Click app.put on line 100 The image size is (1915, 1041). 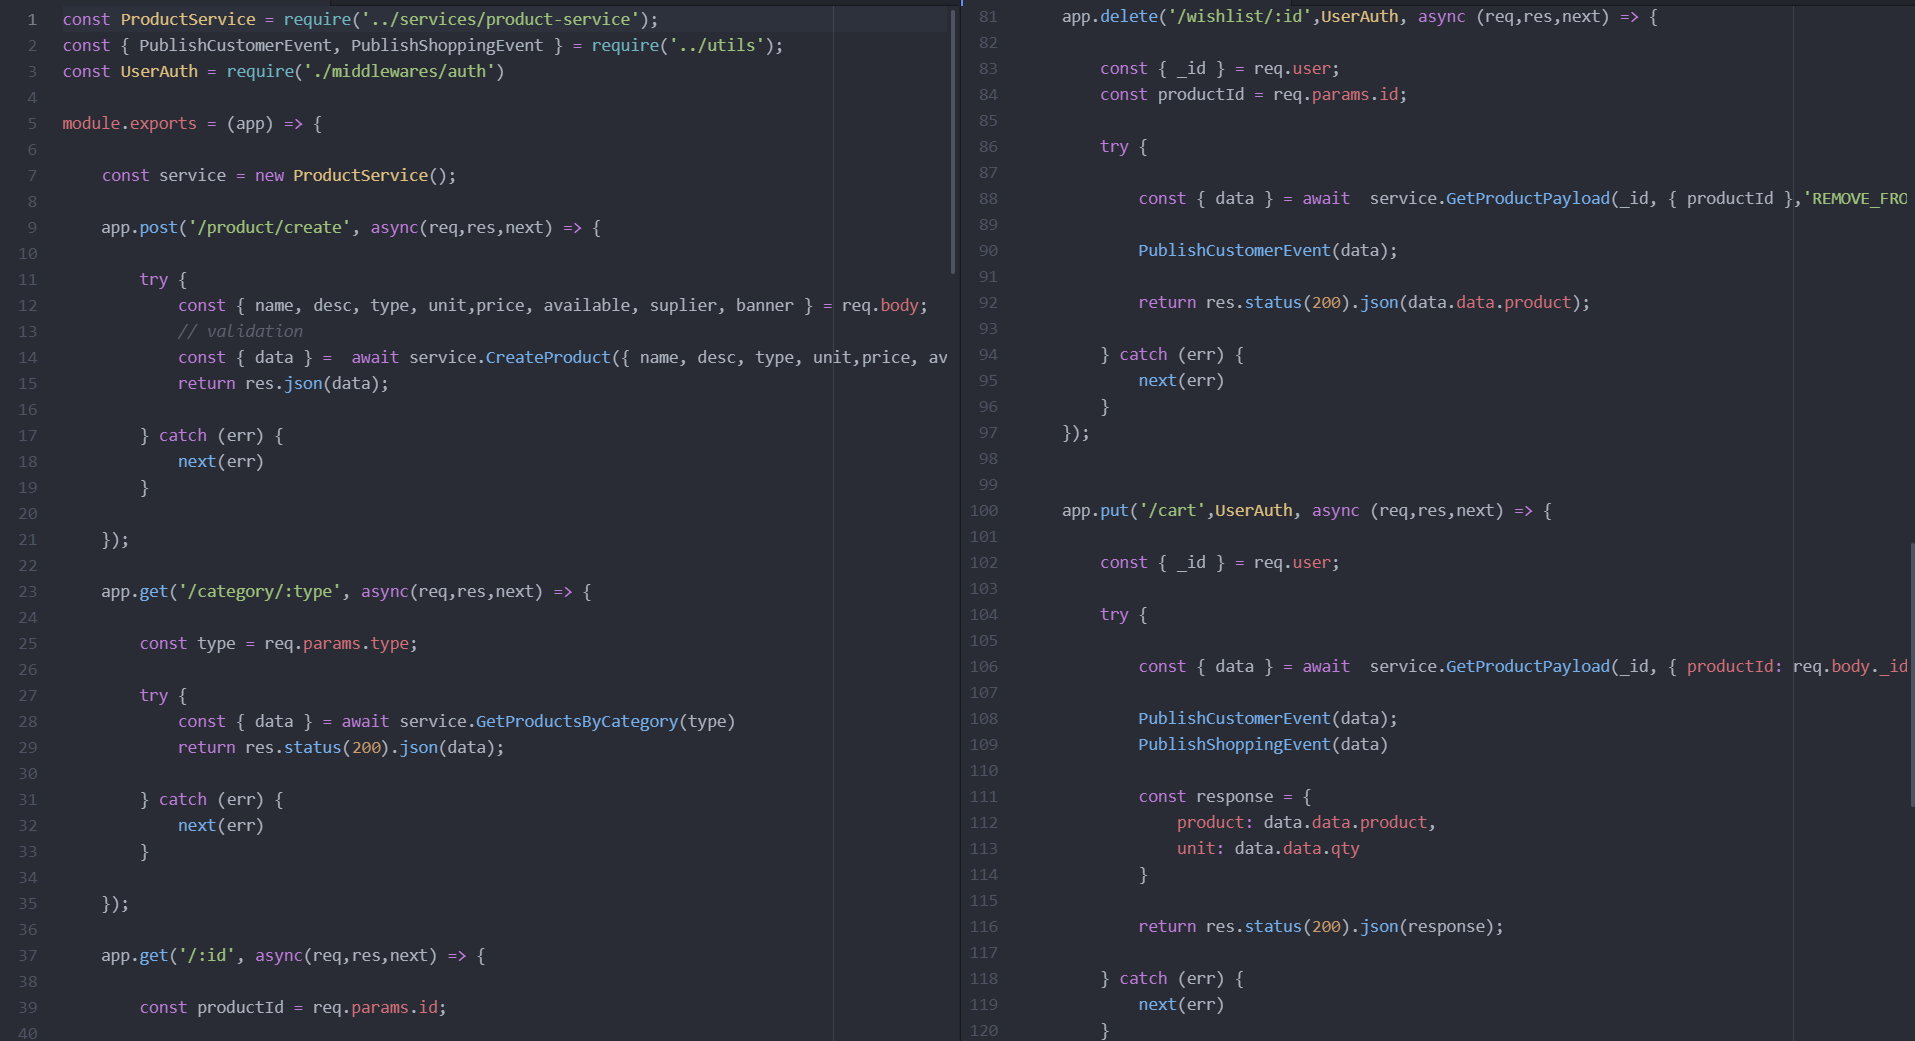1095,510
